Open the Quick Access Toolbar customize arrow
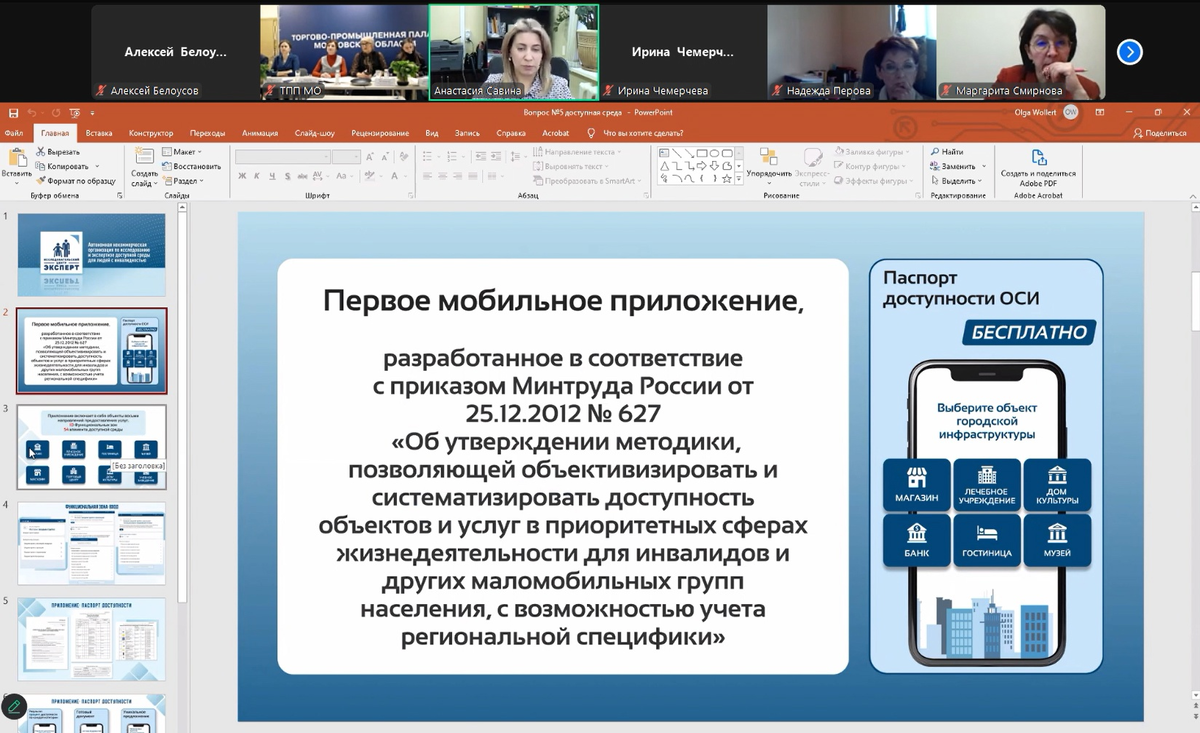The width and height of the screenshot is (1200, 733). point(90,113)
